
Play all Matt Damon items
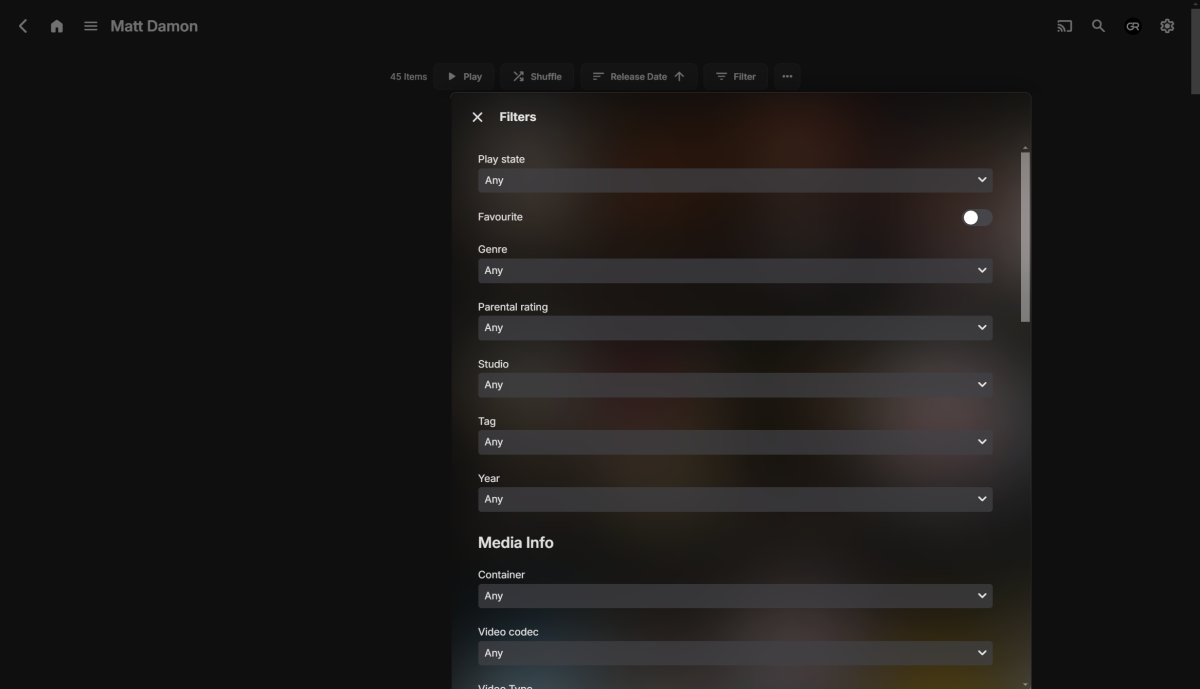[x=464, y=76]
